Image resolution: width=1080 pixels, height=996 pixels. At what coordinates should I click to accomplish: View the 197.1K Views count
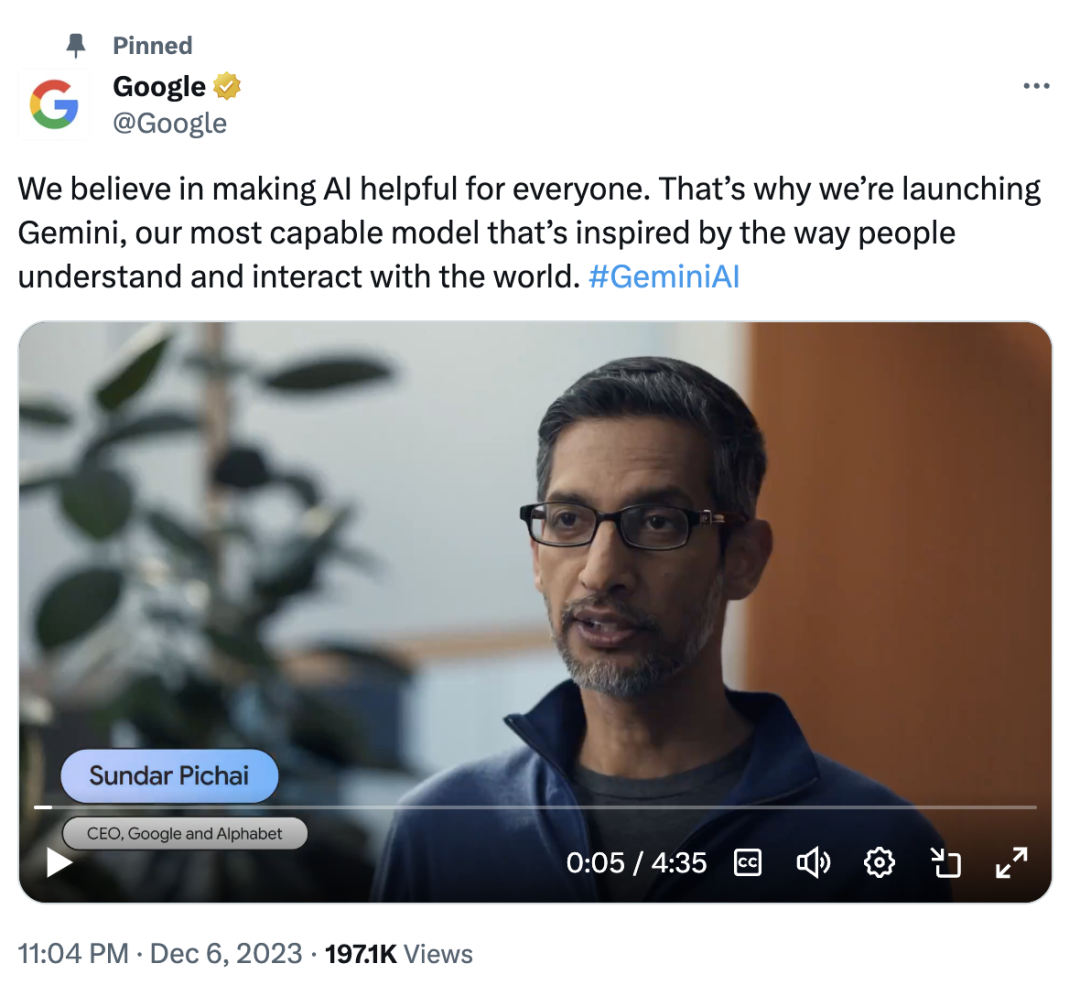pos(399,954)
